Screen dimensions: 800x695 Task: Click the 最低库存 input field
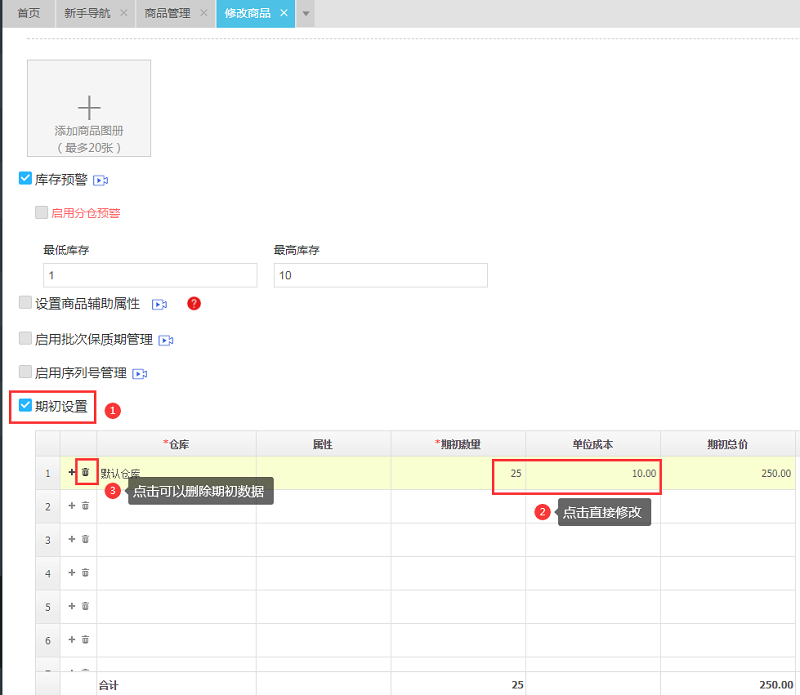coord(150,275)
